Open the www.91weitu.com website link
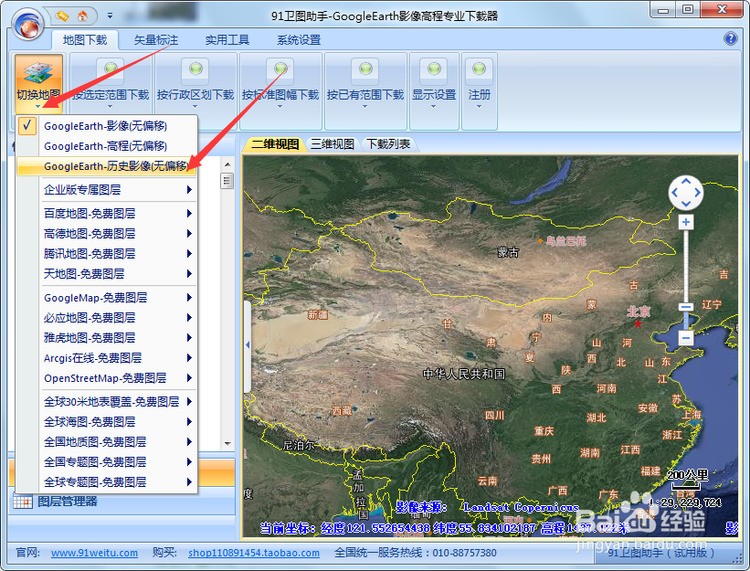This screenshot has height=571, width=750. (94, 553)
